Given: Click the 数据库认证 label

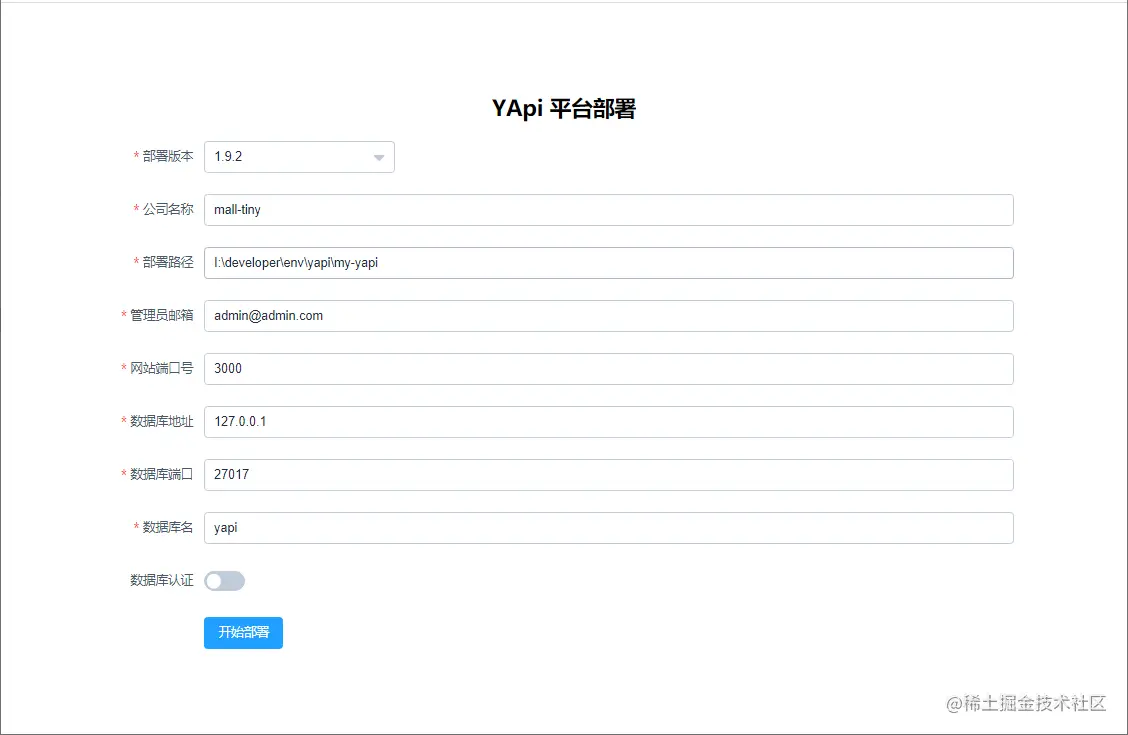Looking at the screenshot, I should [x=161, y=580].
